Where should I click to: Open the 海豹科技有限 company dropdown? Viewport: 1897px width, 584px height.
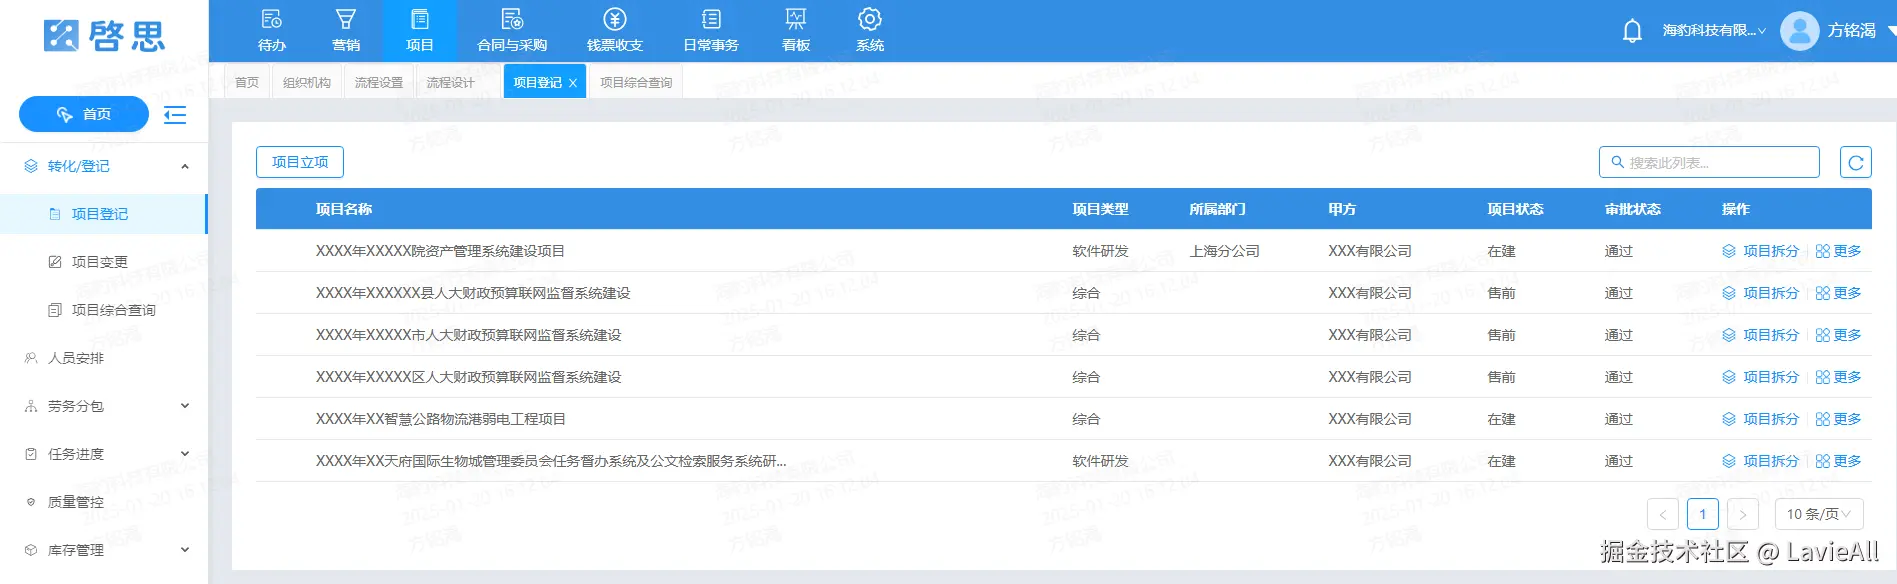point(1714,31)
